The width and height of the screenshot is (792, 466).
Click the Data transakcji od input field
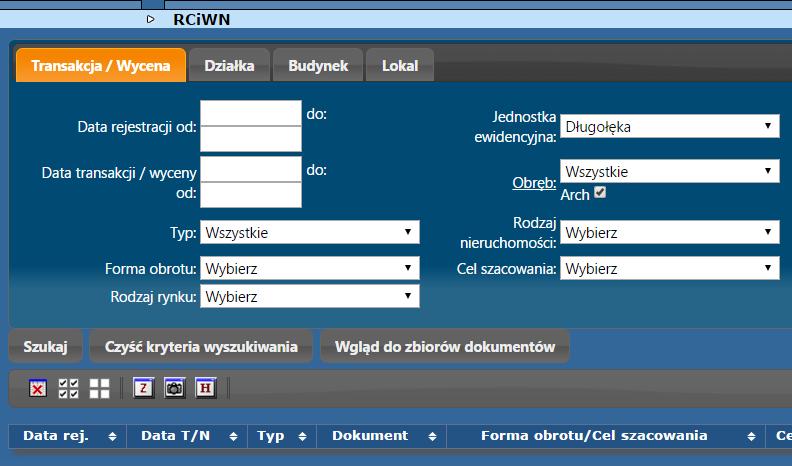tap(251, 169)
